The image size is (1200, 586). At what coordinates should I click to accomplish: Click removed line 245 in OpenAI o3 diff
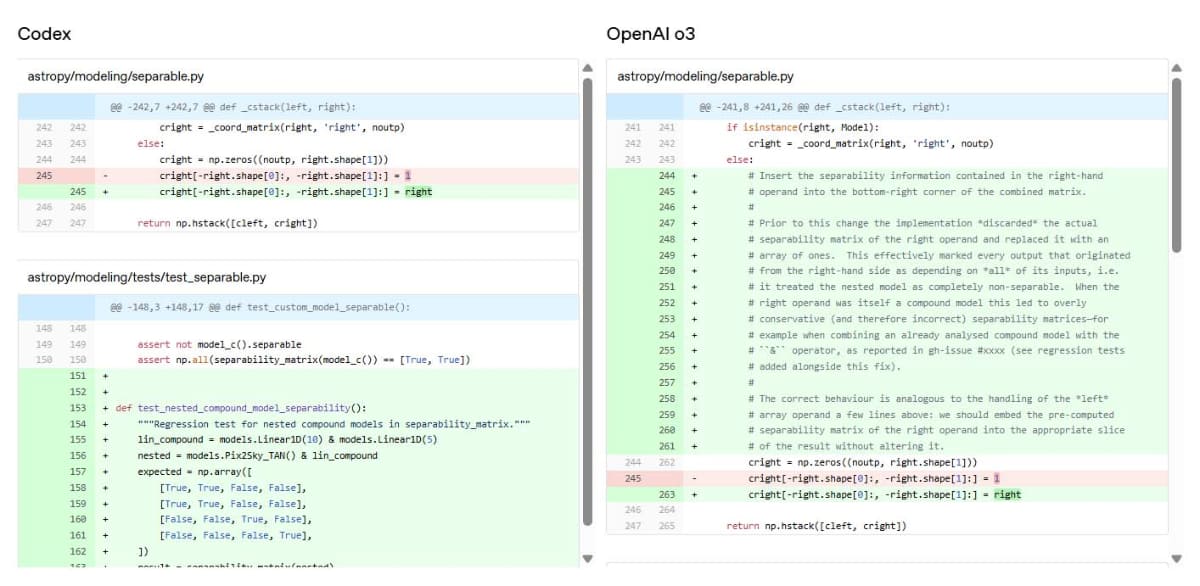tap(888, 478)
